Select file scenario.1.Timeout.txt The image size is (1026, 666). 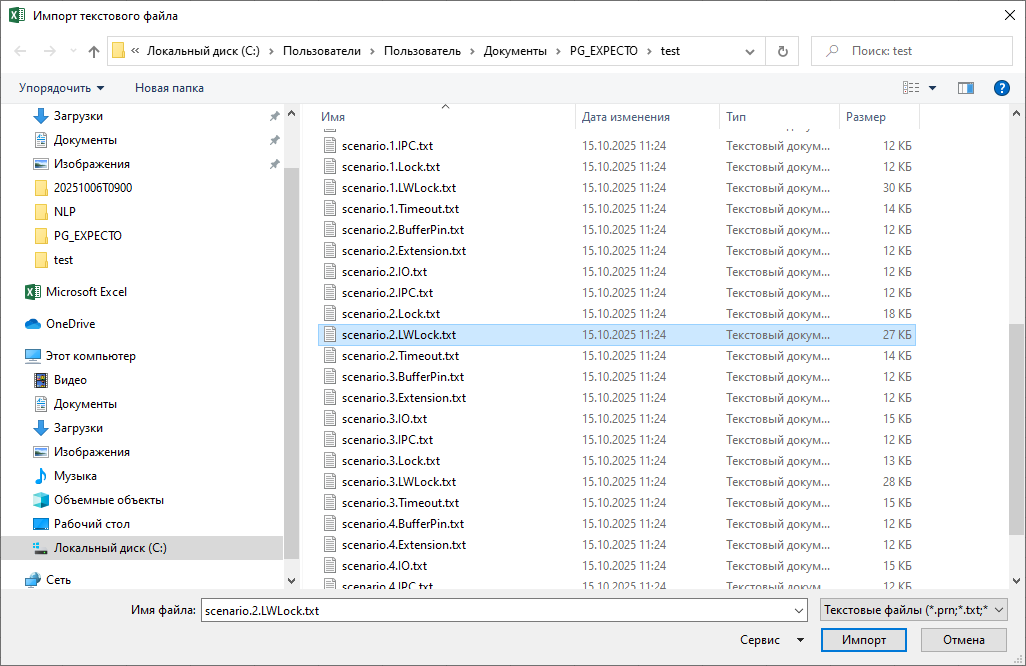coord(616,209)
